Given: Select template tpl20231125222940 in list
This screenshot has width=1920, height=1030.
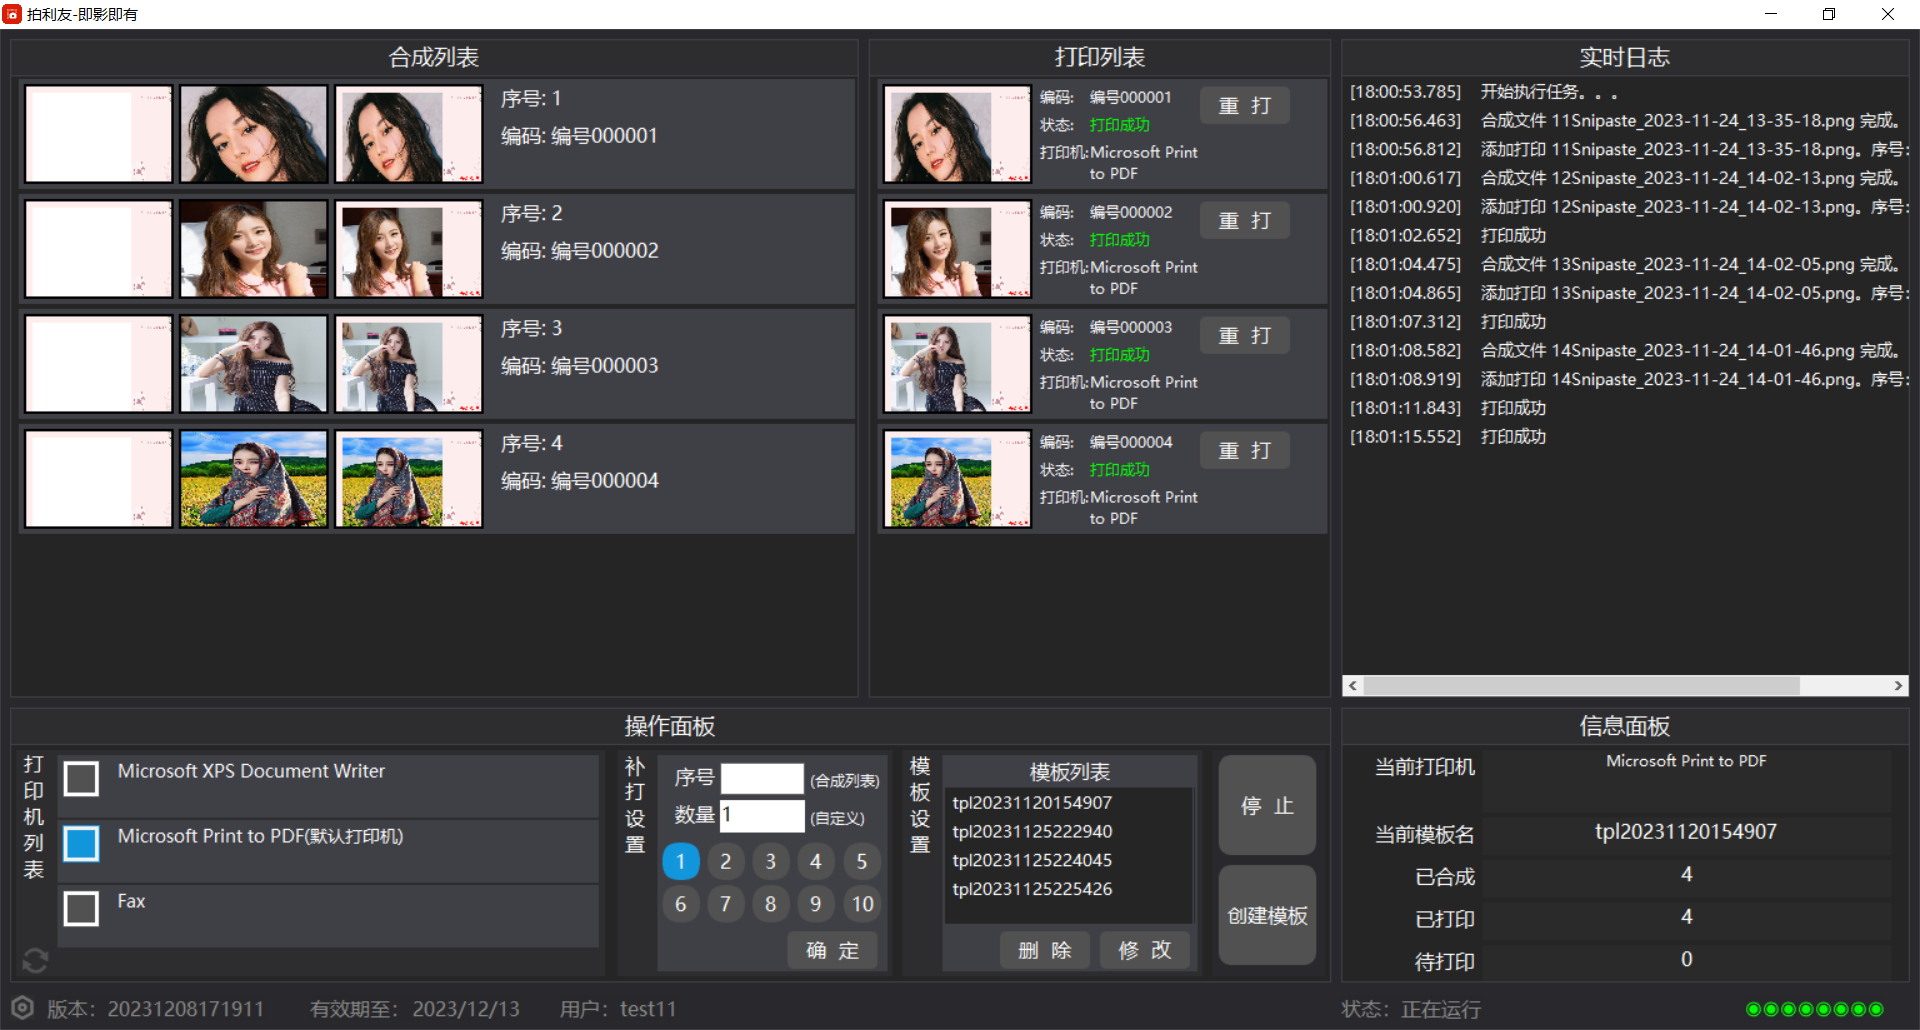Looking at the screenshot, I should (1032, 831).
